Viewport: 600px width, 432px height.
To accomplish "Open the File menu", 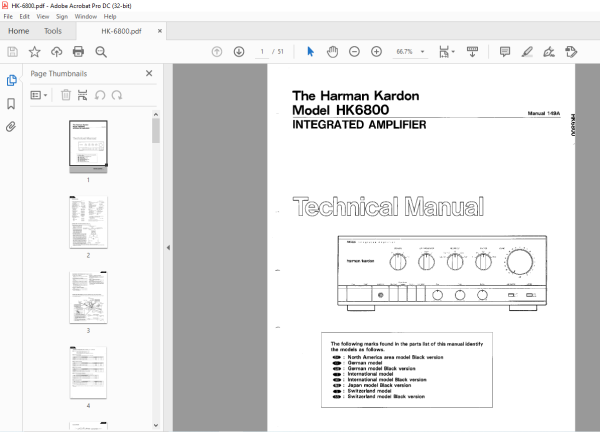I will pos(8,16).
